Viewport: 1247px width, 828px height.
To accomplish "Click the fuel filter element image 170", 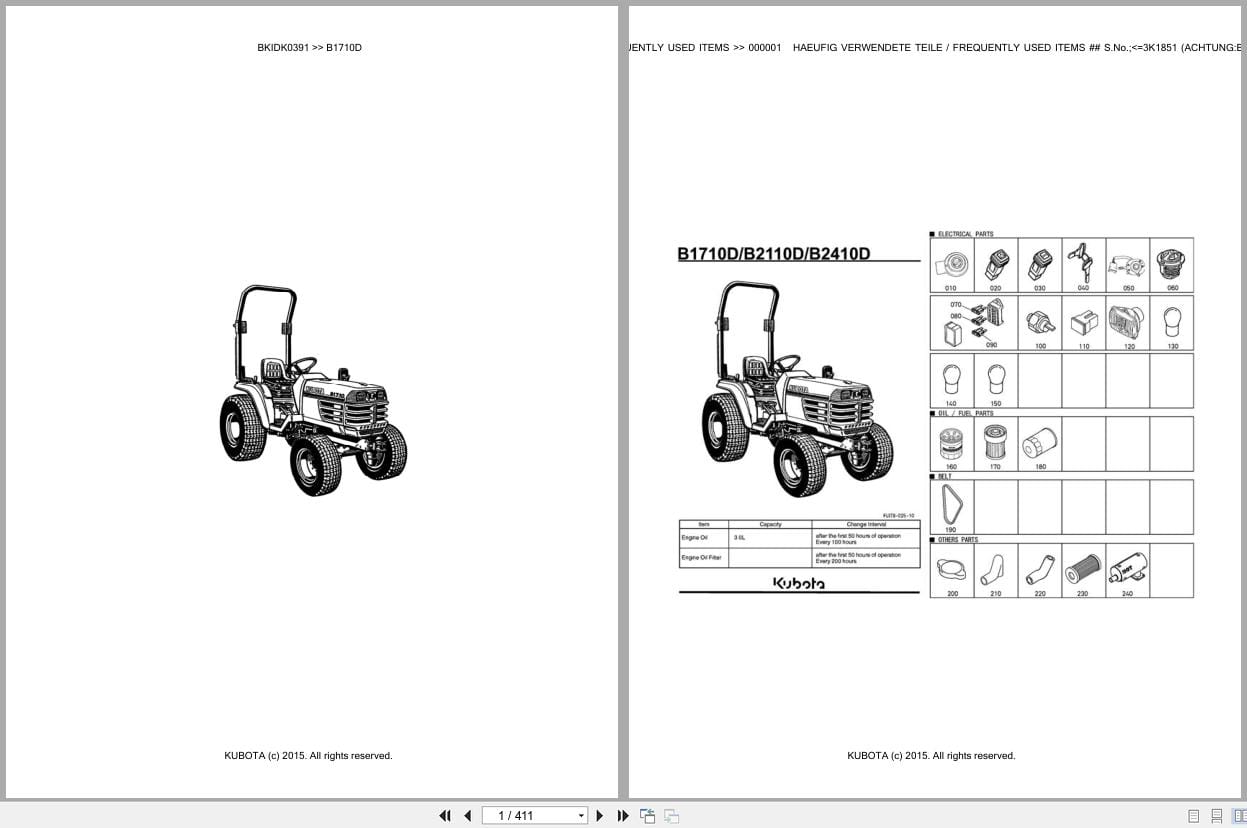I will coord(996,443).
